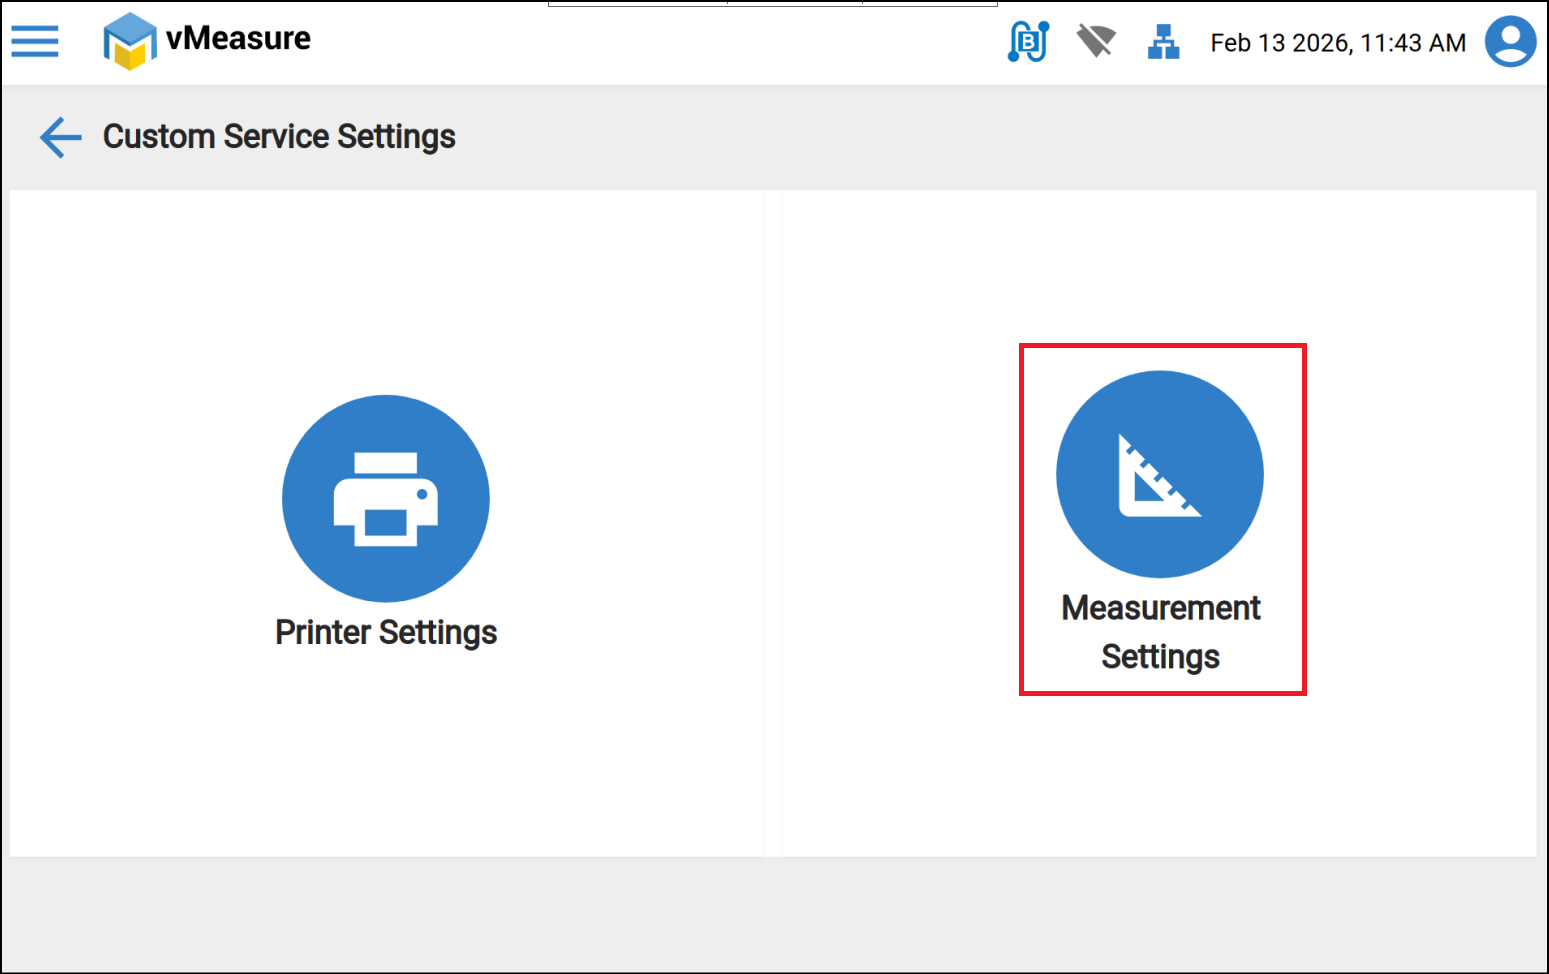
Task: Click blank space above the printer icon
Action: [x=386, y=290]
